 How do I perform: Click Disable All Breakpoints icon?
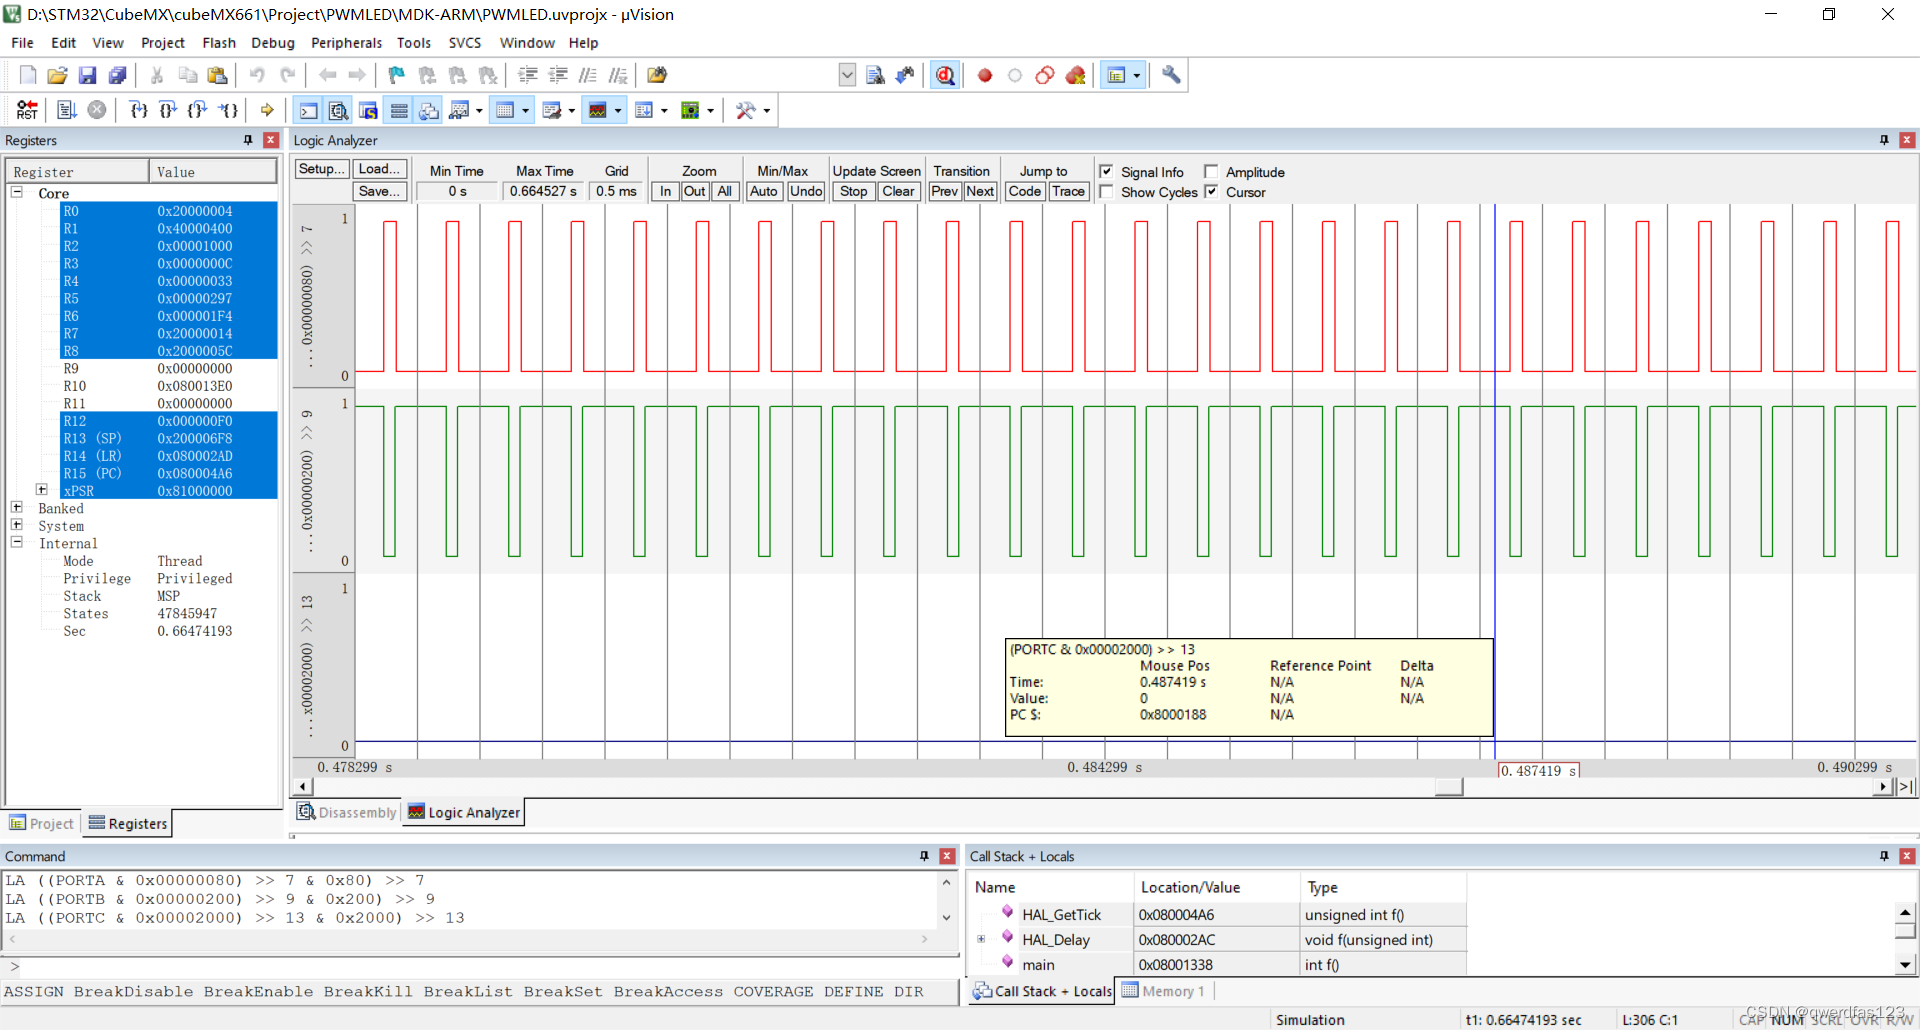1045,75
